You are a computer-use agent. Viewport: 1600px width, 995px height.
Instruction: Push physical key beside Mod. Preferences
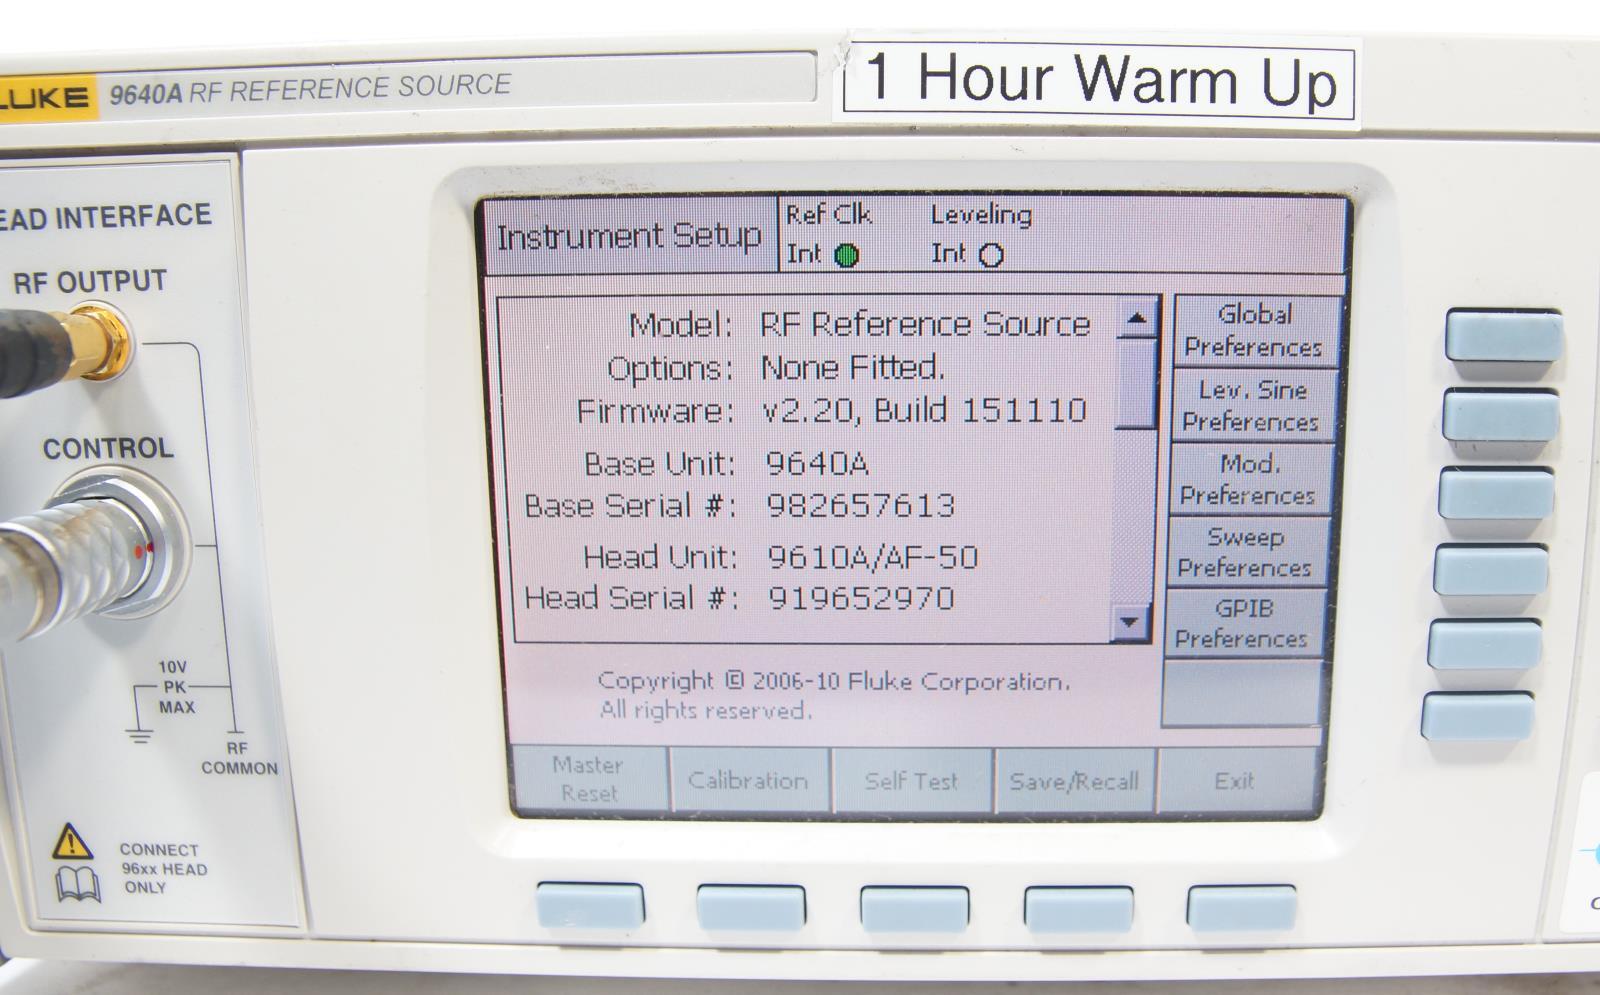click(1496, 493)
